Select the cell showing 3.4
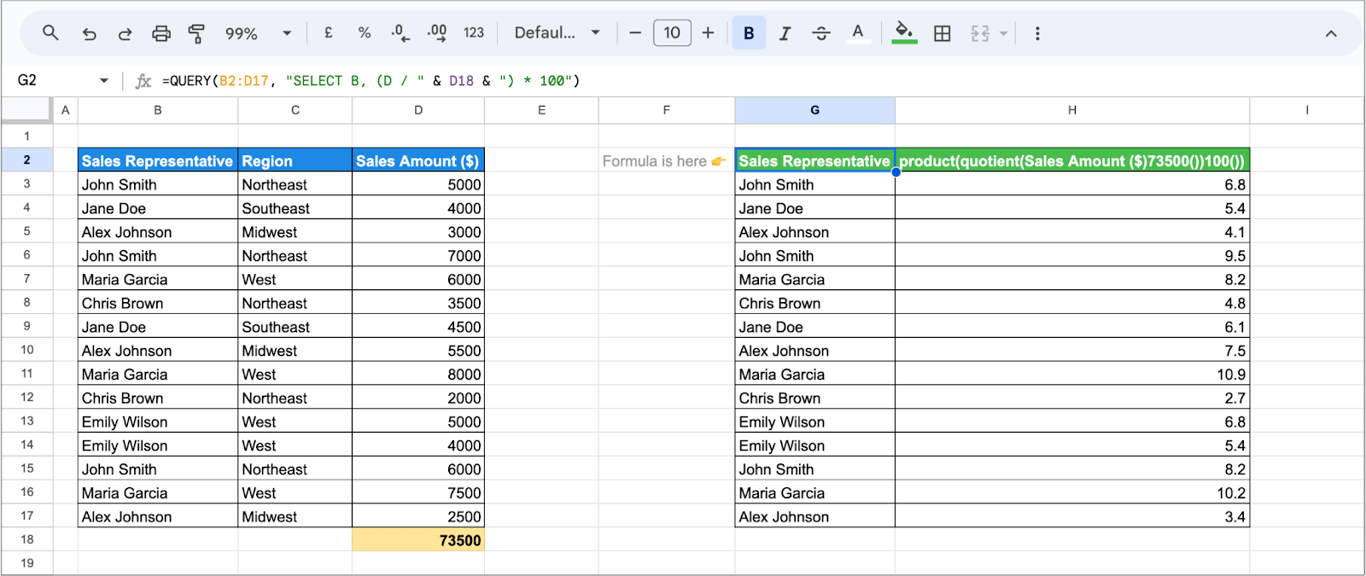Screen dimensions: 1366x576 click(x=1072, y=516)
